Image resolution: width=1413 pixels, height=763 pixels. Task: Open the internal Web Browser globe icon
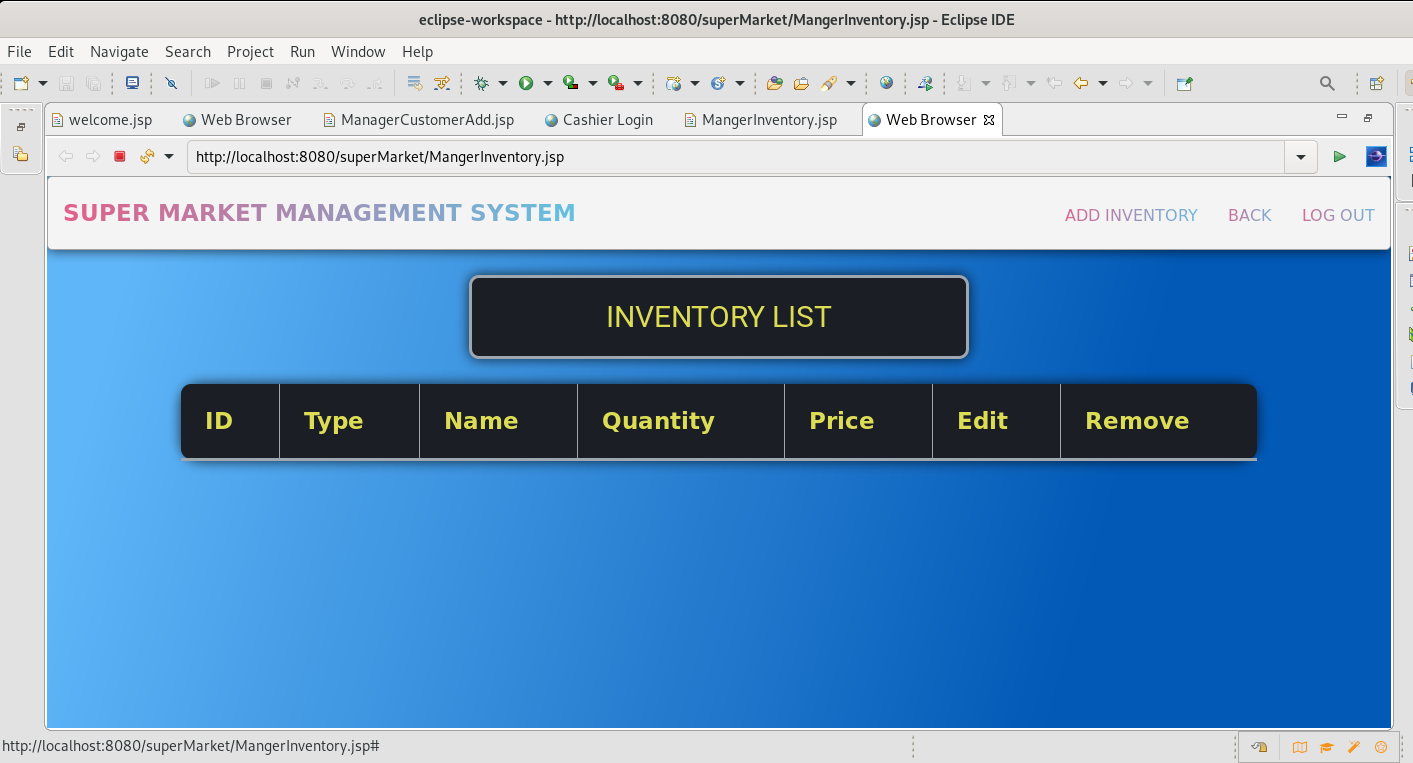[x=886, y=83]
